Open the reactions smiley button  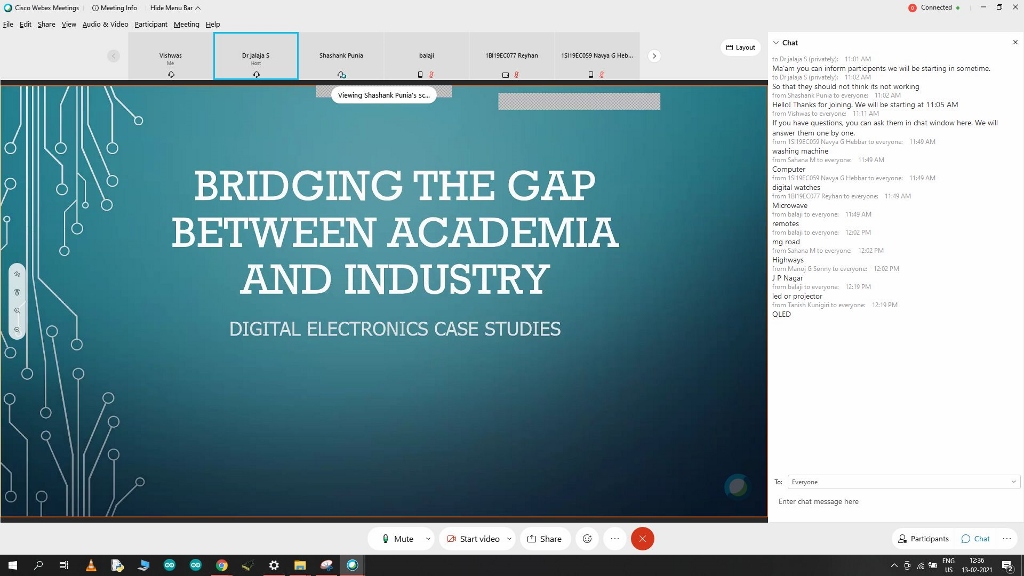coord(587,539)
